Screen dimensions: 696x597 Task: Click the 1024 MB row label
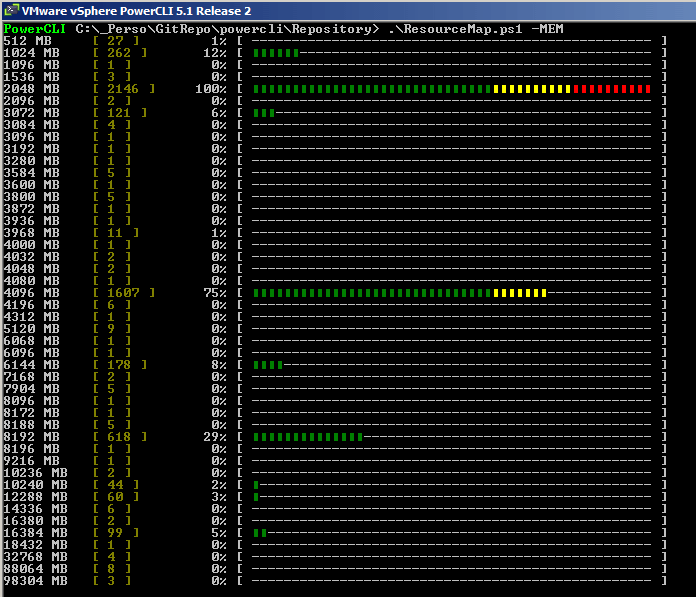click(31, 53)
